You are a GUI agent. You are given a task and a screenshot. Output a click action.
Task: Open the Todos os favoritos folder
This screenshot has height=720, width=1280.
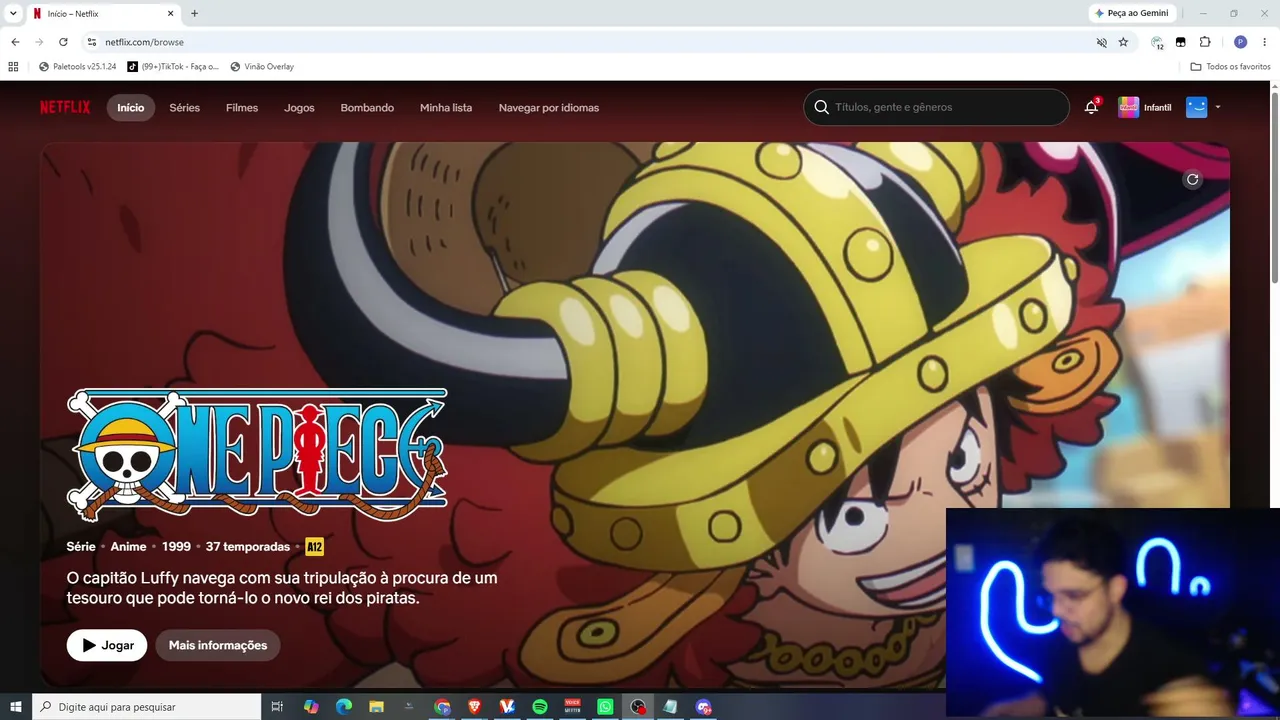(x=1230, y=66)
